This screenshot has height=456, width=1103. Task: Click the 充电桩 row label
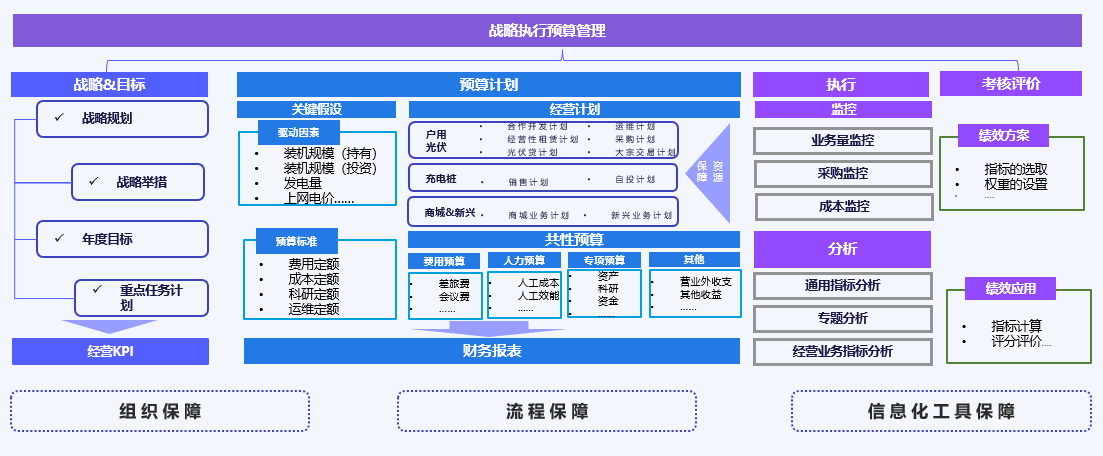pos(440,179)
